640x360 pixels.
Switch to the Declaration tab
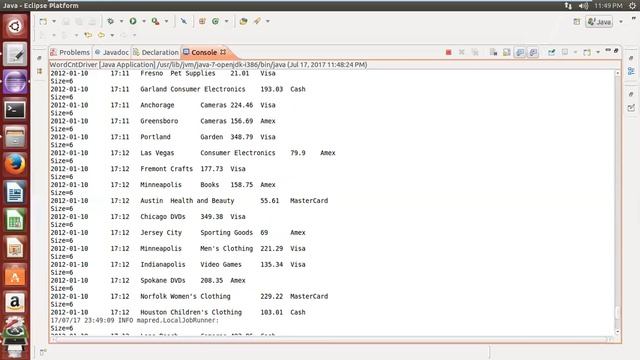(156, 52)
